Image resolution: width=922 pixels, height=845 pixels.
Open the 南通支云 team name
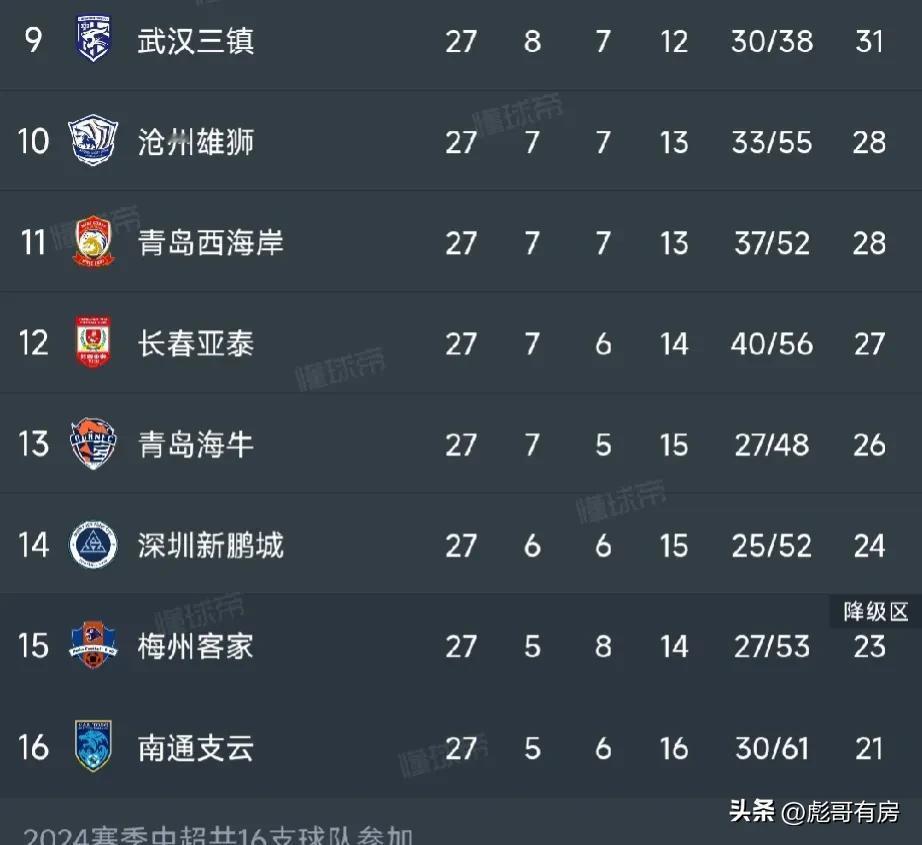point(196,748)
